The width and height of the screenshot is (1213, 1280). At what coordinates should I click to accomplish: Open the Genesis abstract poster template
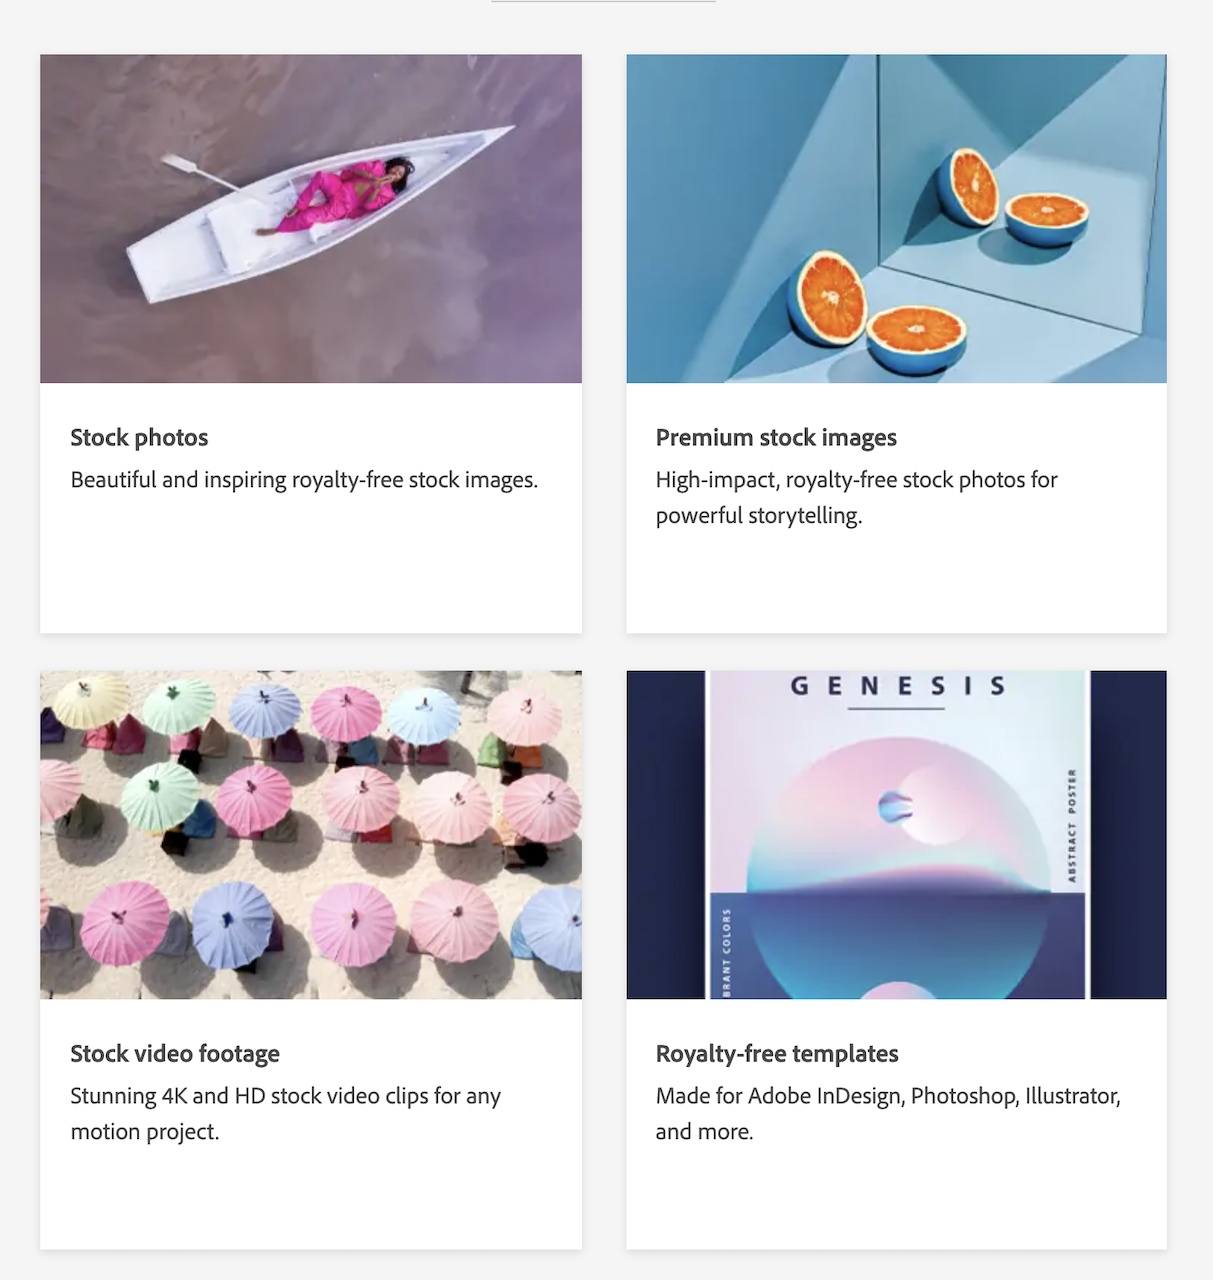tap(896, 834)
